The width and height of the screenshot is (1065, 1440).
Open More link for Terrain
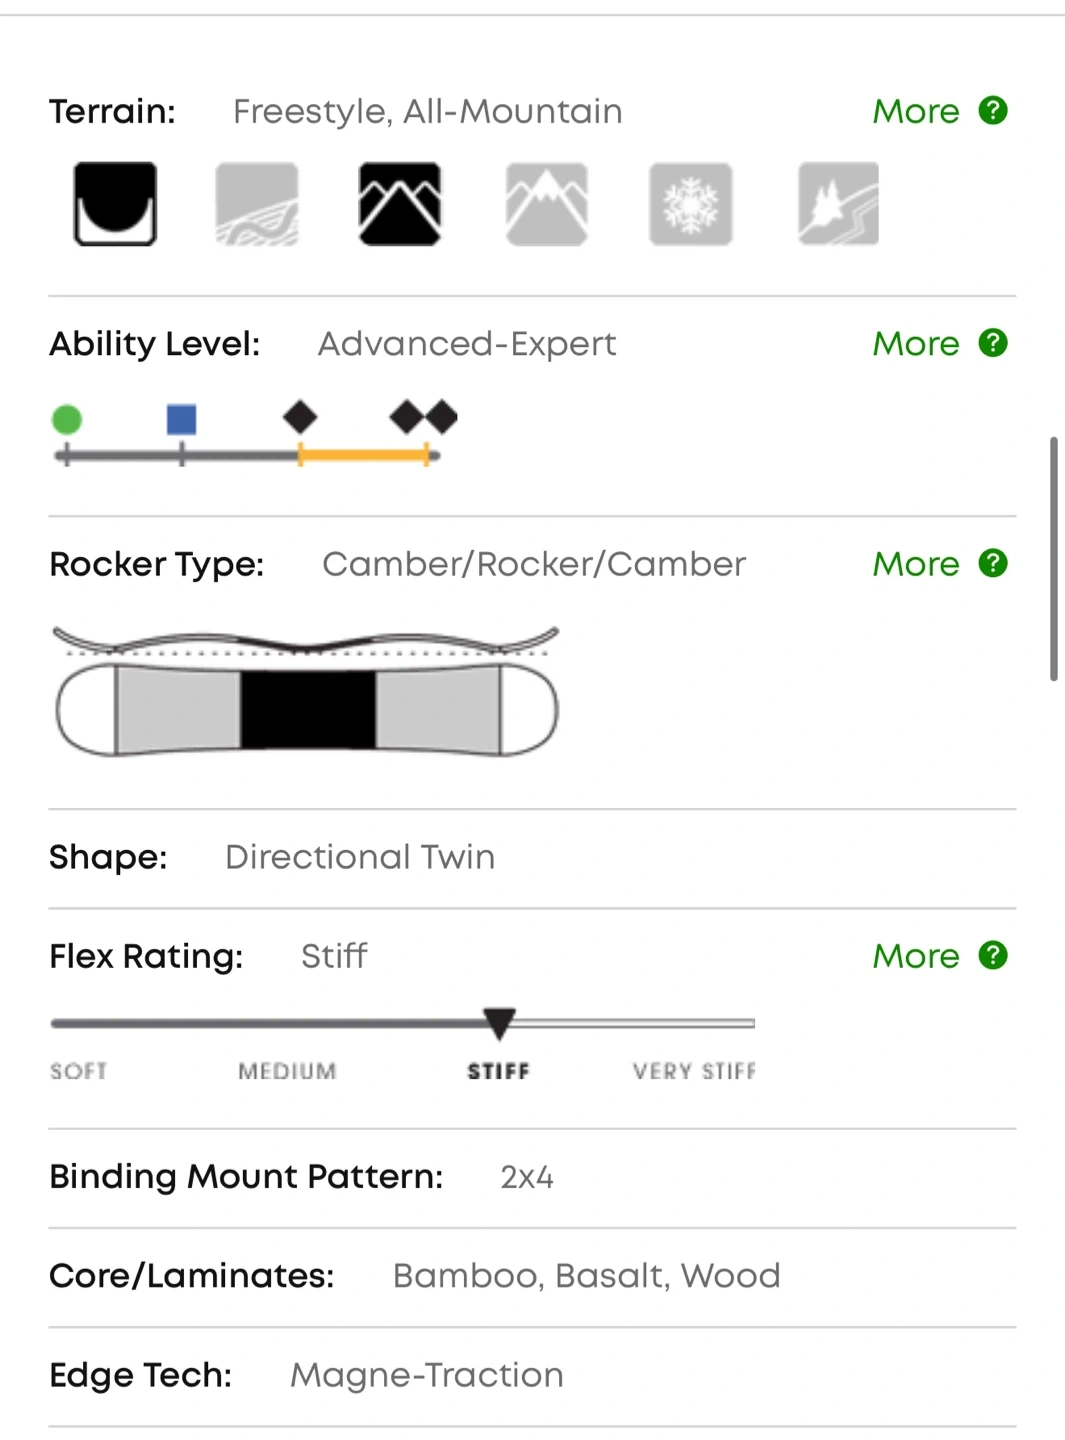915,111
